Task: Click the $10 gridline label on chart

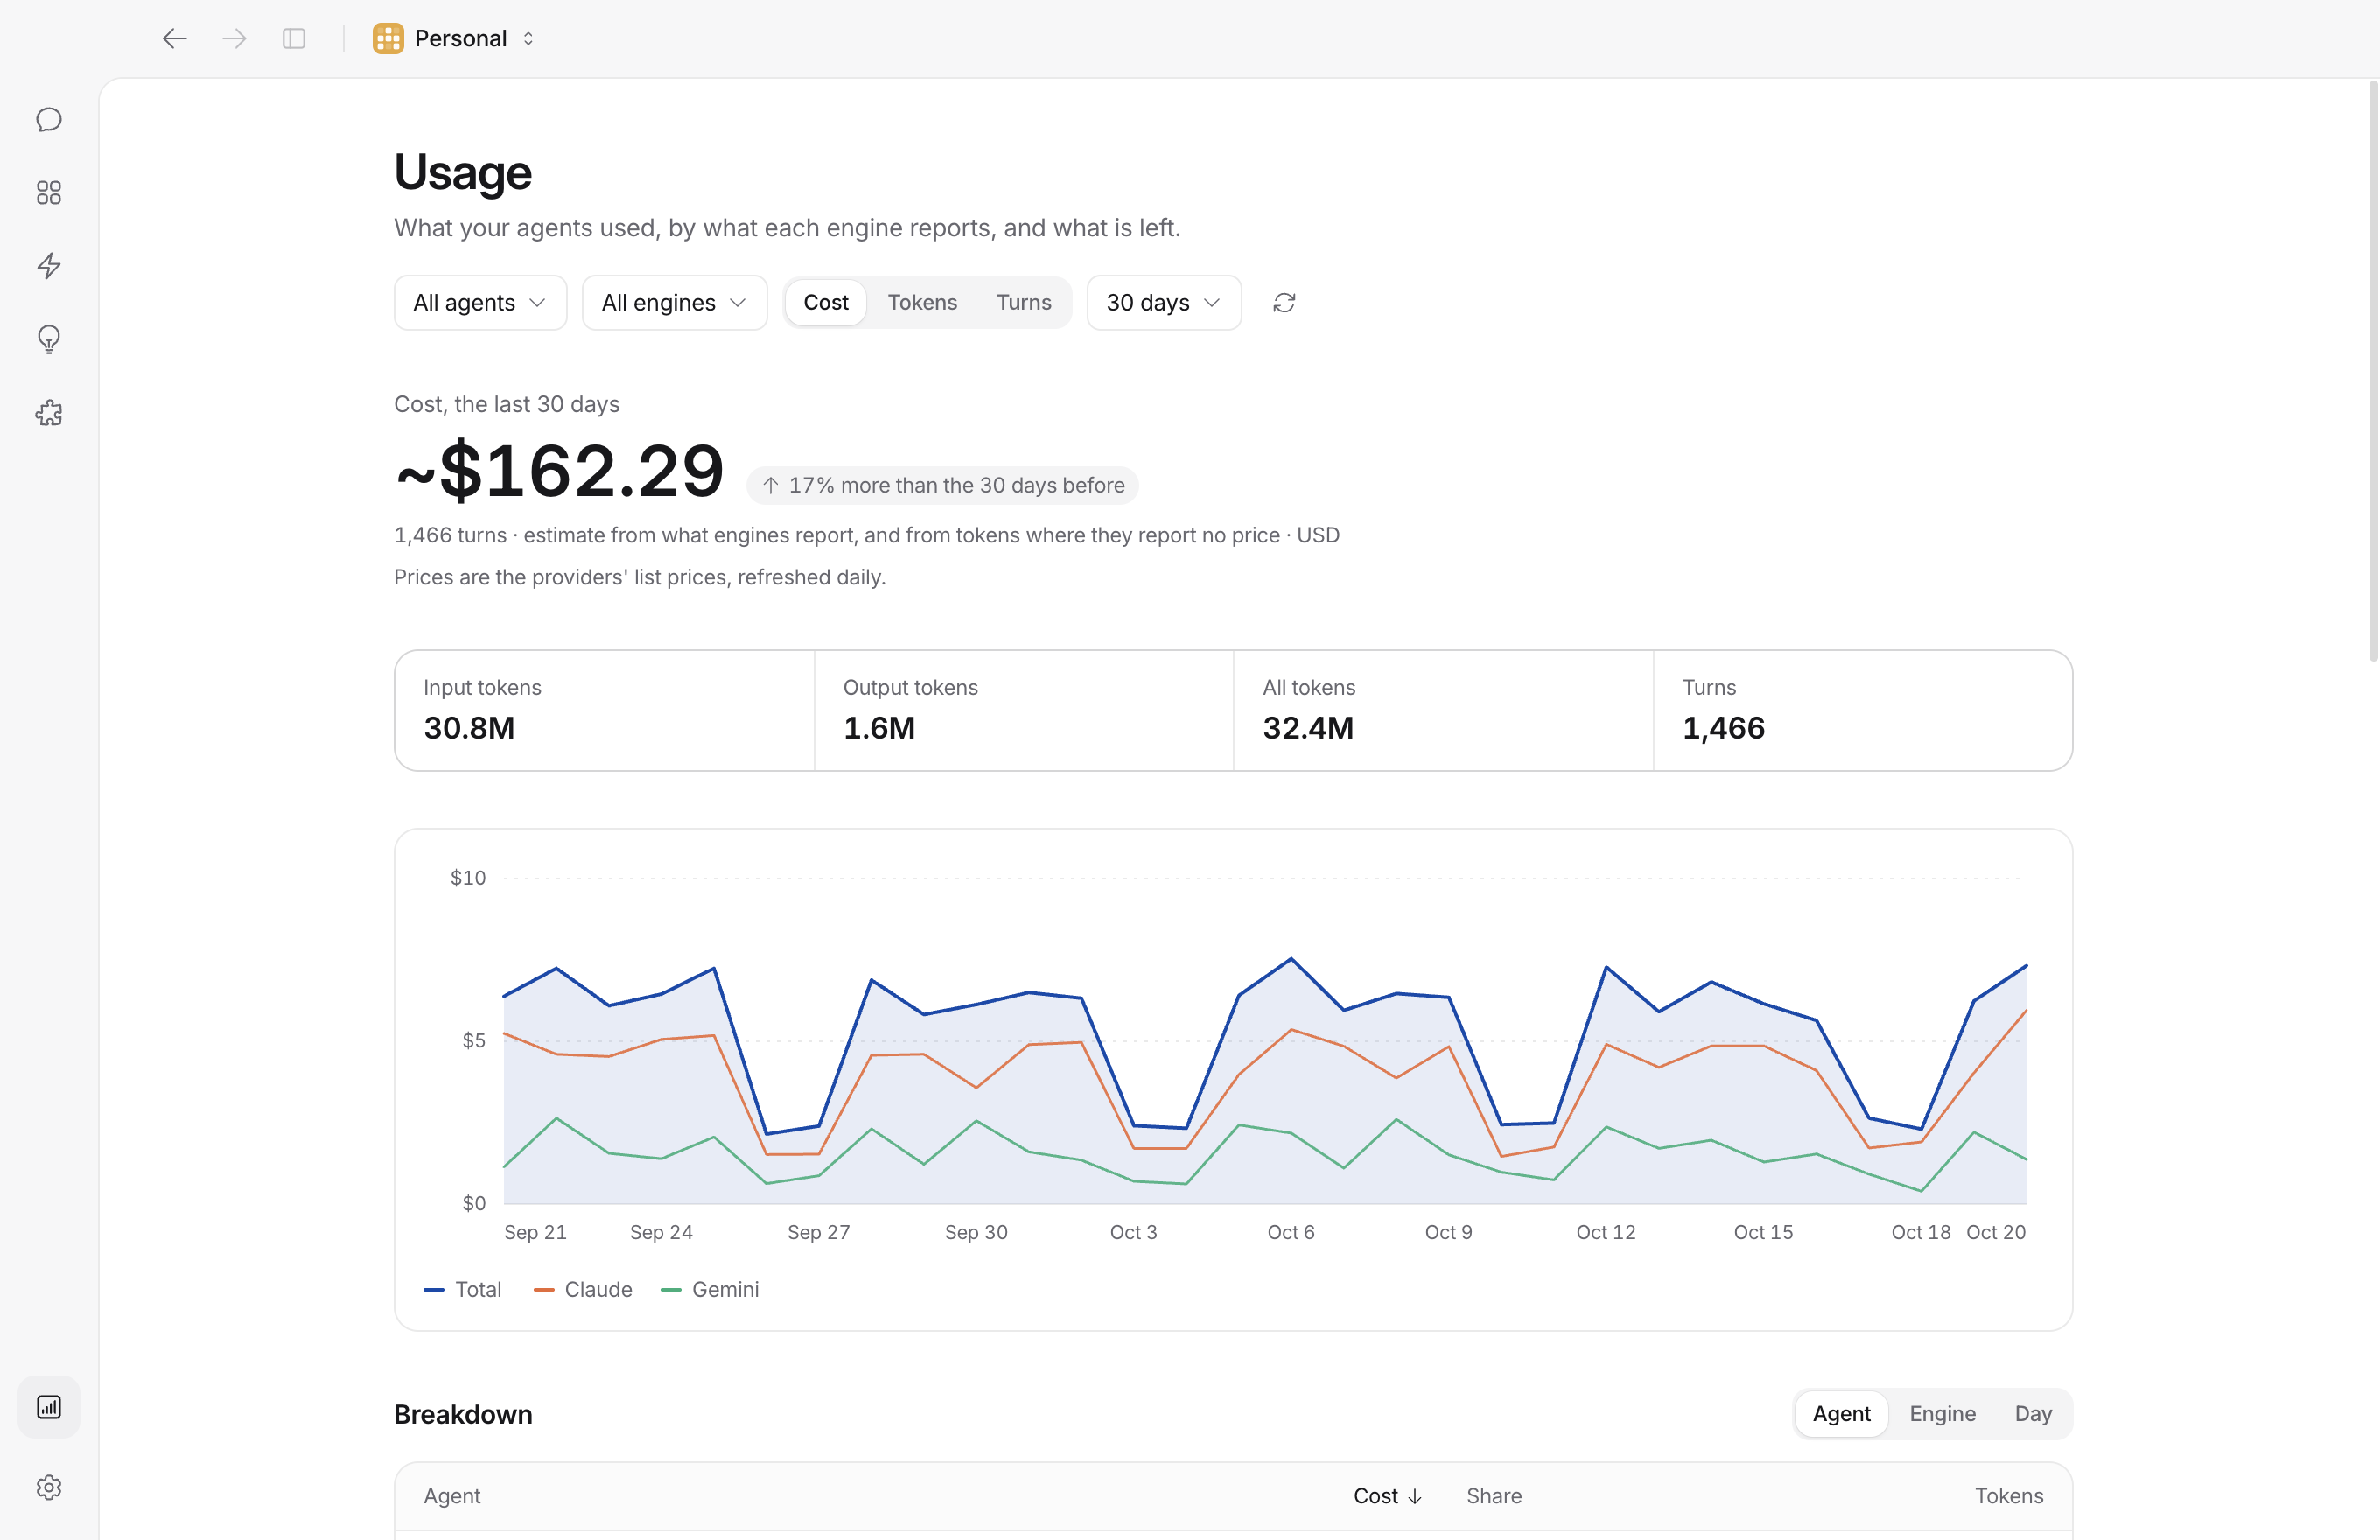Action: [x=468, y=878]
